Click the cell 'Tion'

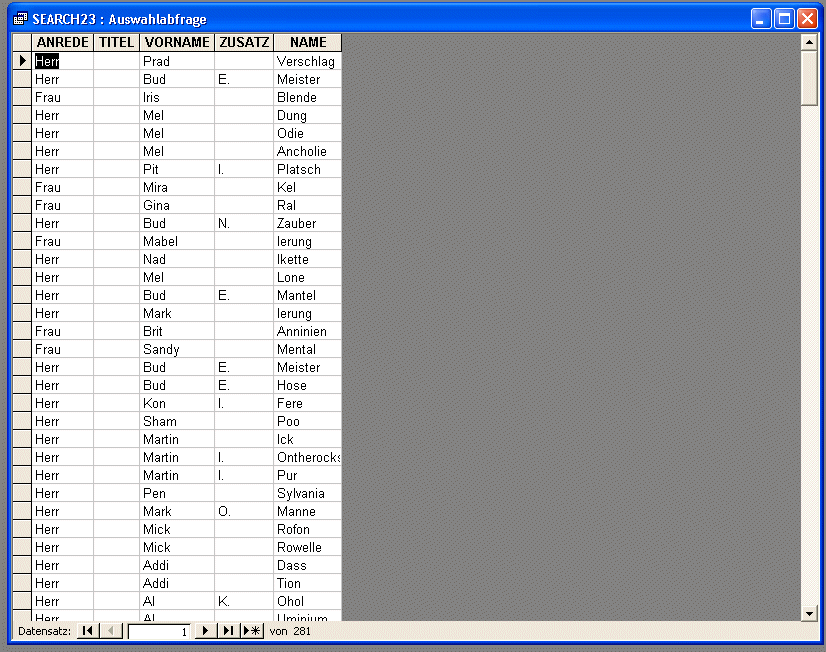(x=308, y=583)
